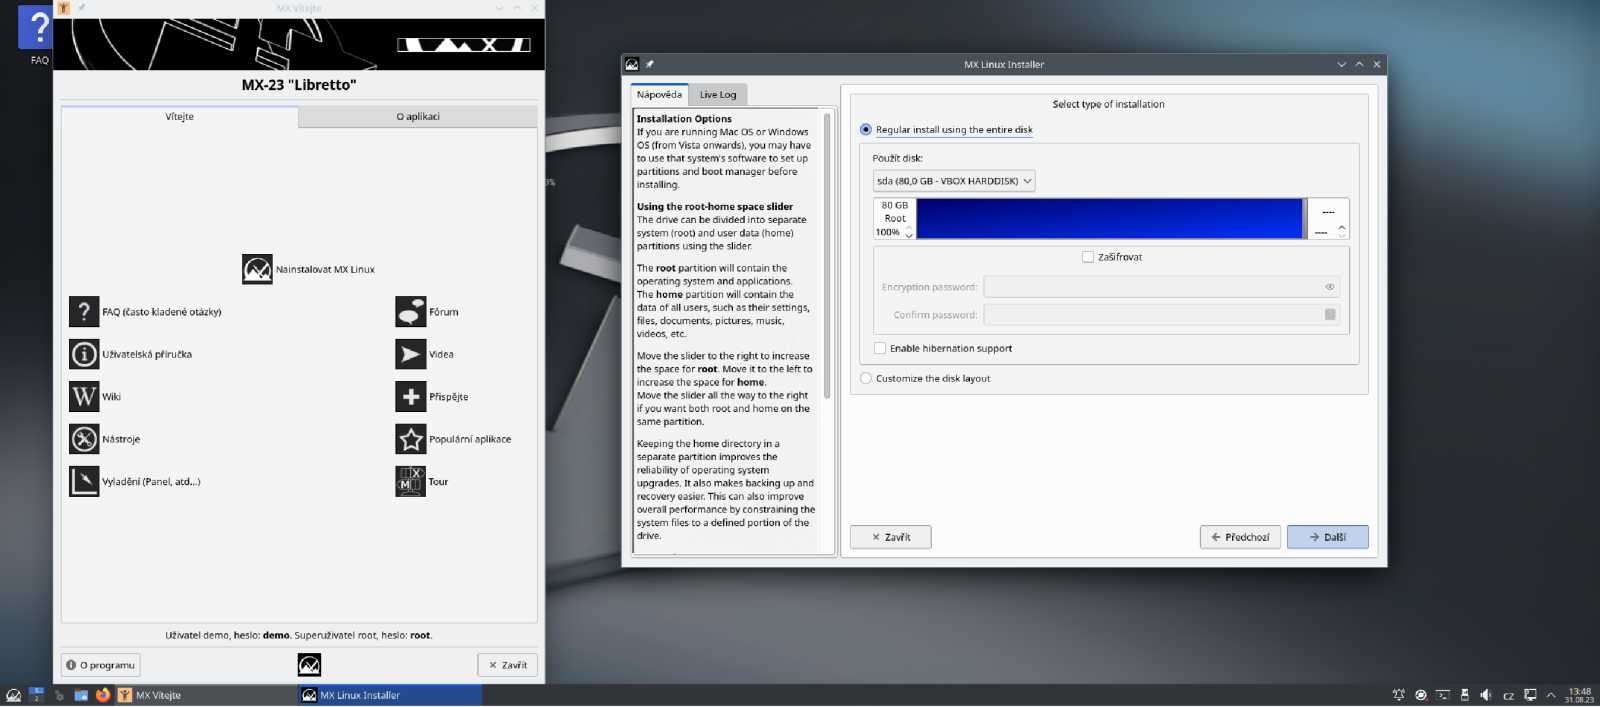
Task: Click the Přispějte plus icon
Action: click(x=411, y=397)
